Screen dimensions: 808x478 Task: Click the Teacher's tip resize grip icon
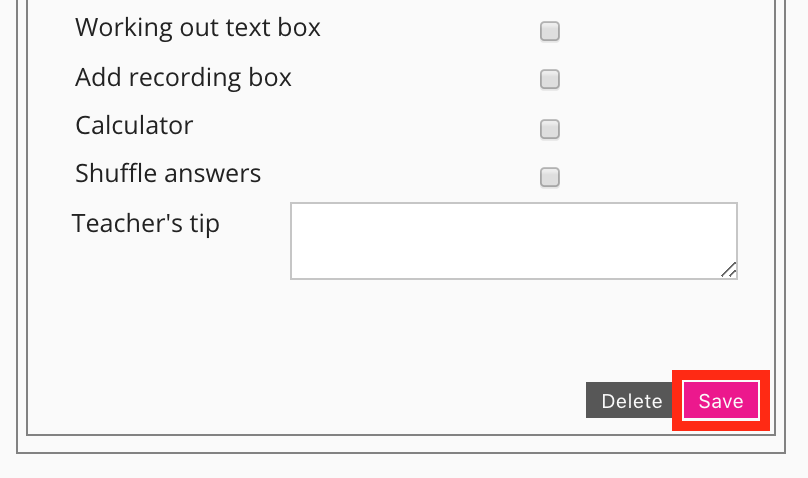pyautogui.click(x=729, y=270)
